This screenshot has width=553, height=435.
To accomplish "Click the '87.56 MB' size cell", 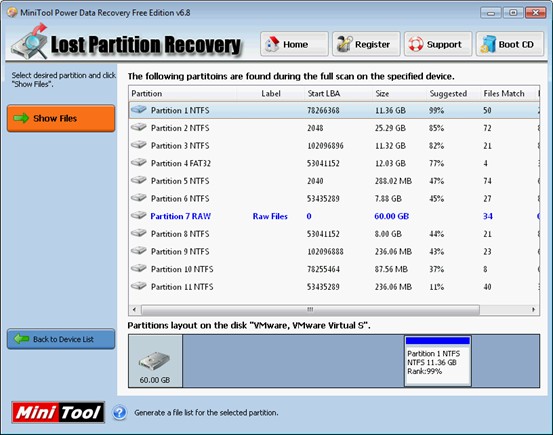I will coord(391,269).
